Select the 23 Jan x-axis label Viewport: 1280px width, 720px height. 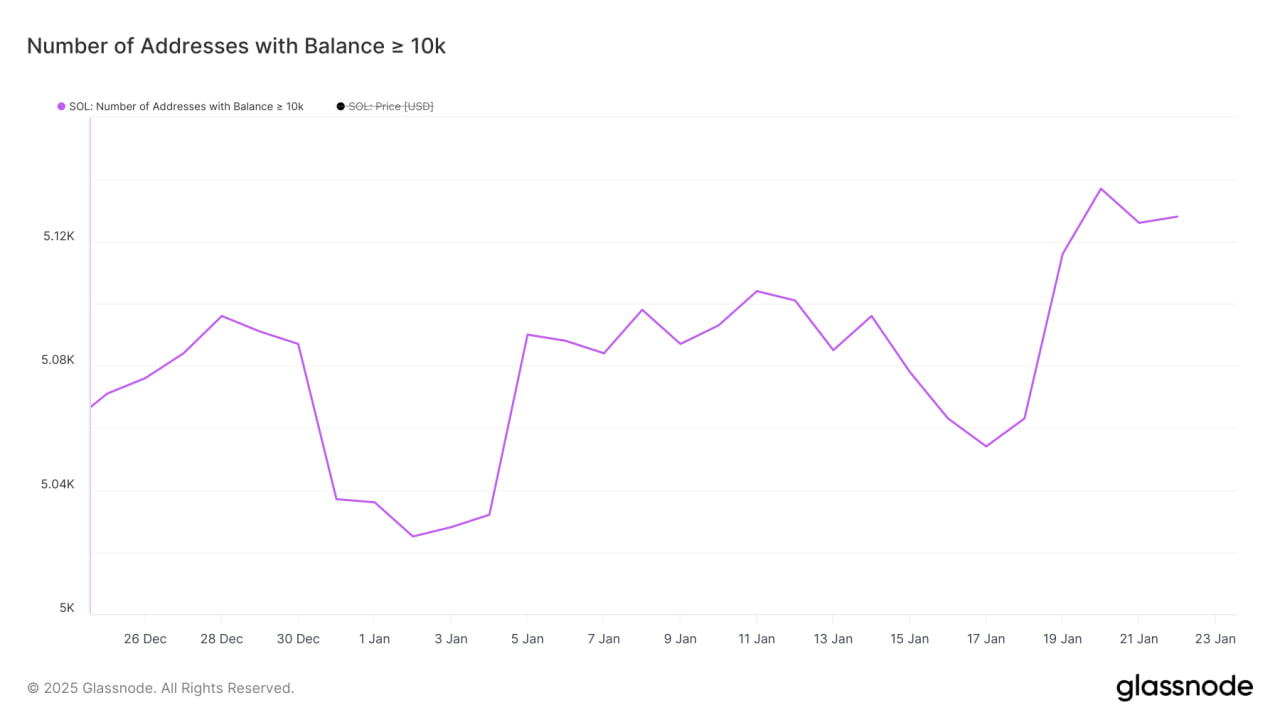click(1215, 639)
